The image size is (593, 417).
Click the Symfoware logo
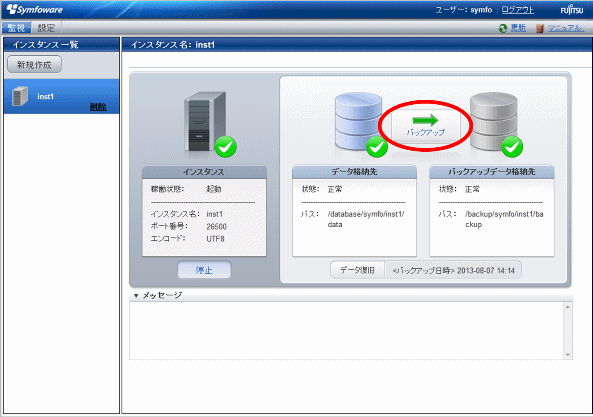tap(35, 9)
